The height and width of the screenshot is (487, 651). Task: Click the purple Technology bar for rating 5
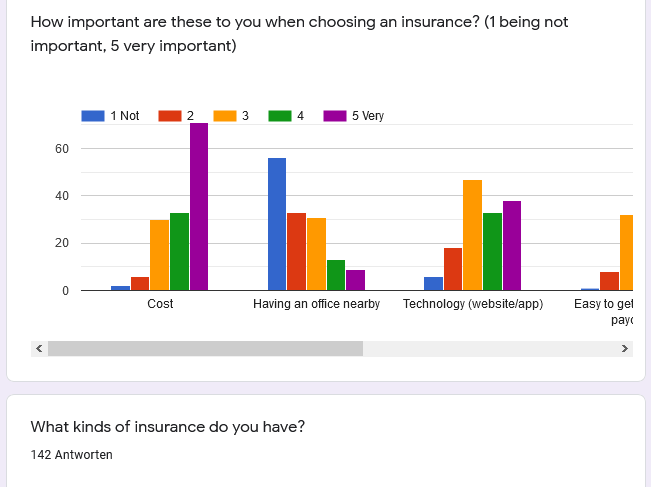pyautogui.click(x=512, y=246)
